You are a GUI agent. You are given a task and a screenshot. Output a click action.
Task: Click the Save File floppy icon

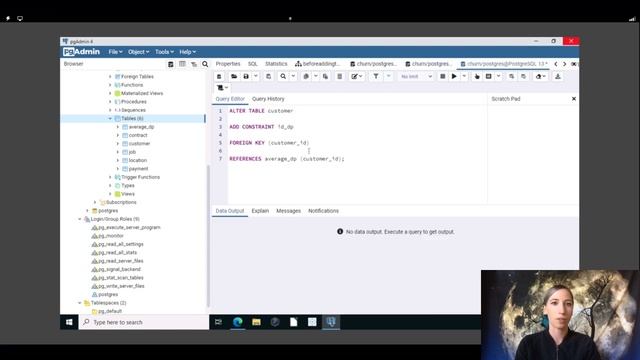246,76
